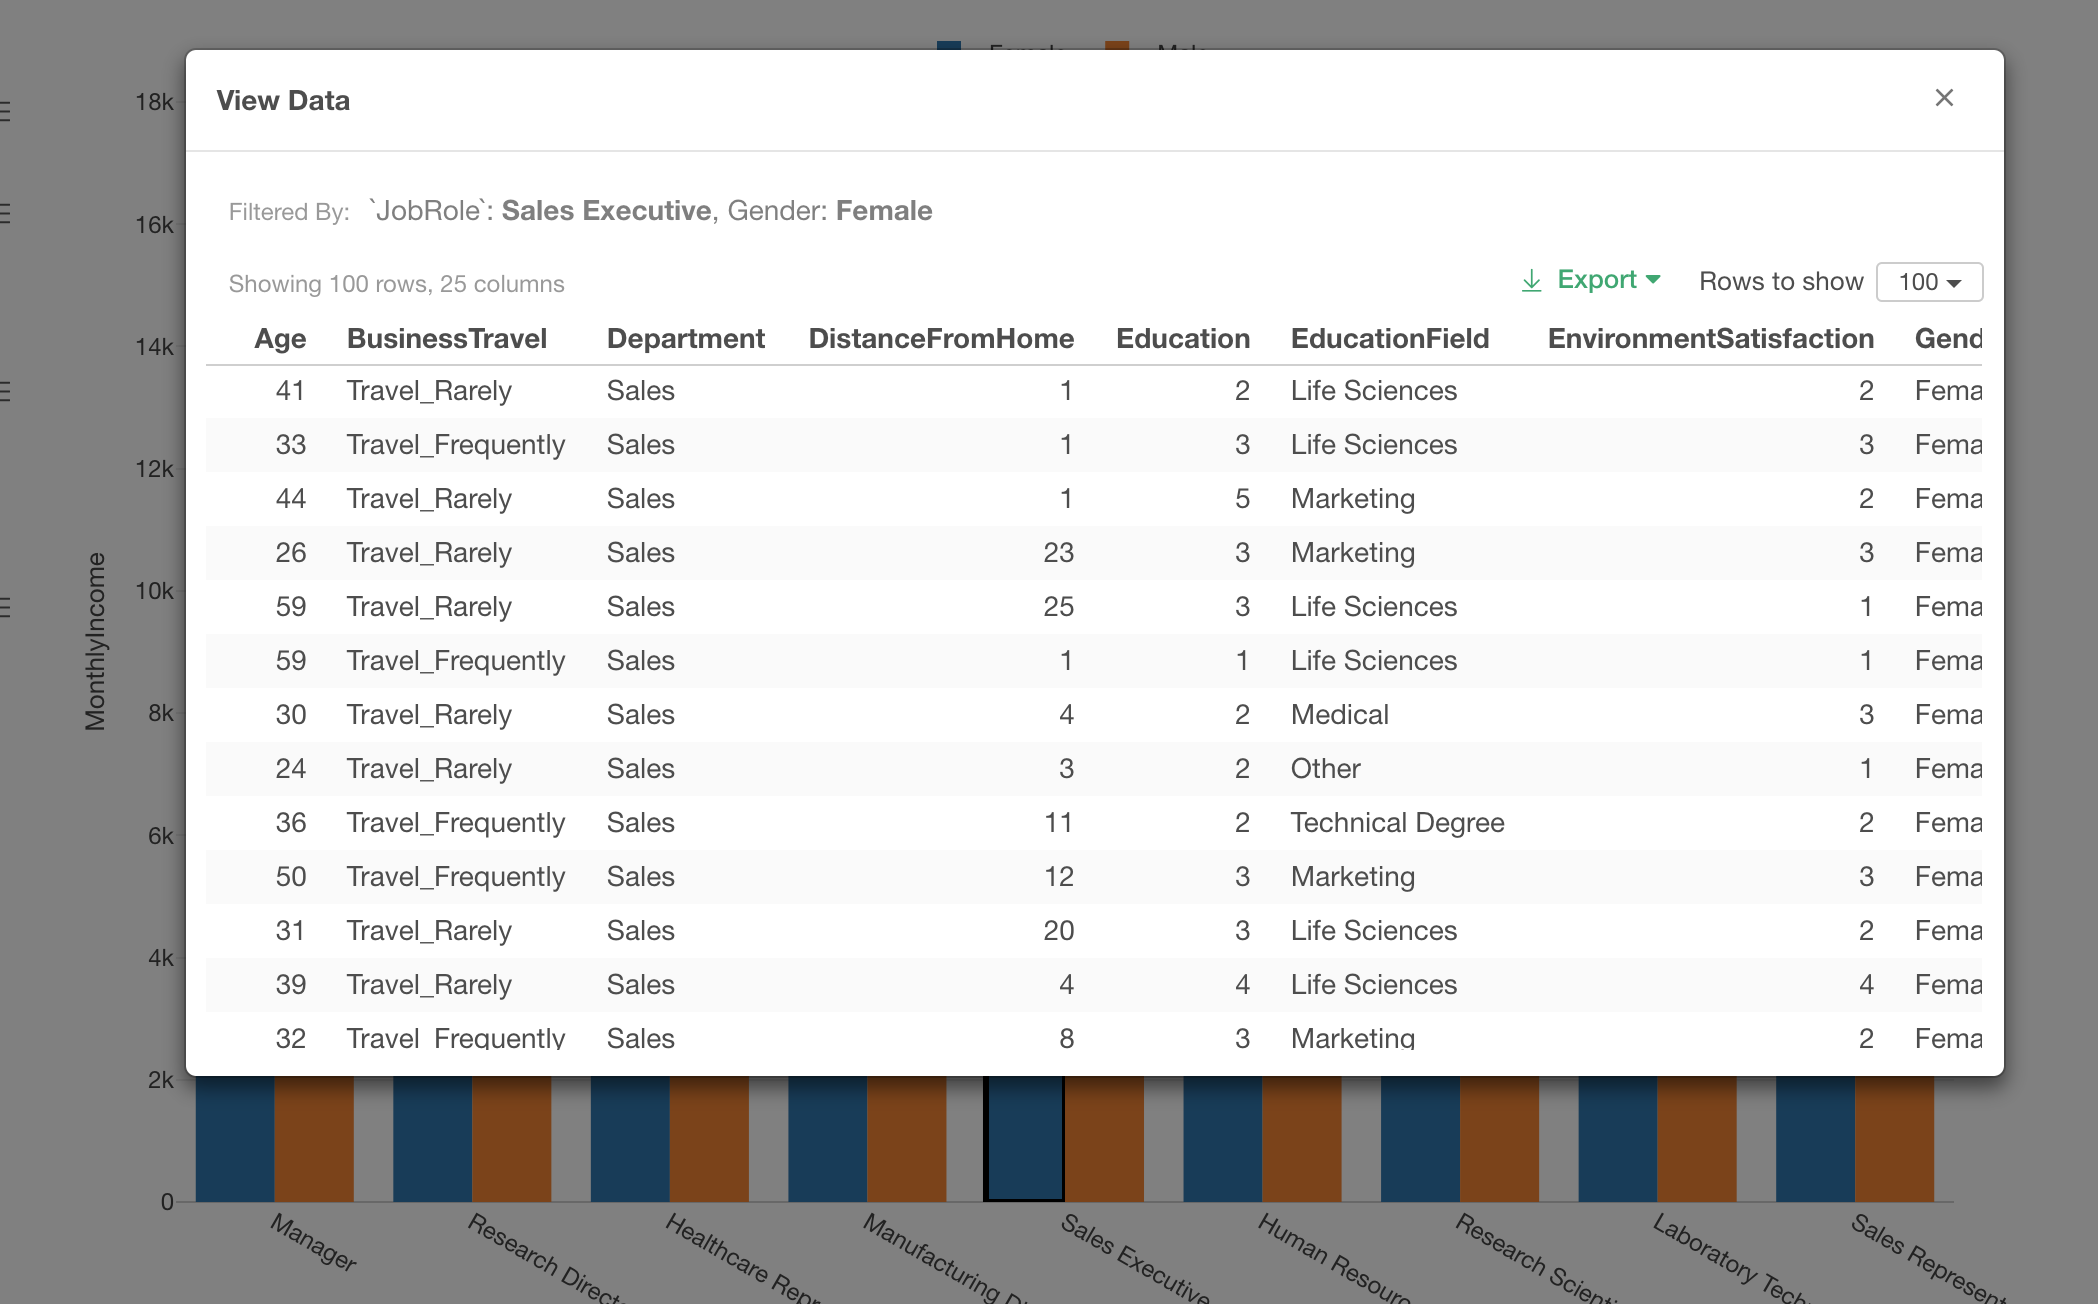Click DistanceFromHome value 23
2098x1304 pixels.
click(1058, 553)
